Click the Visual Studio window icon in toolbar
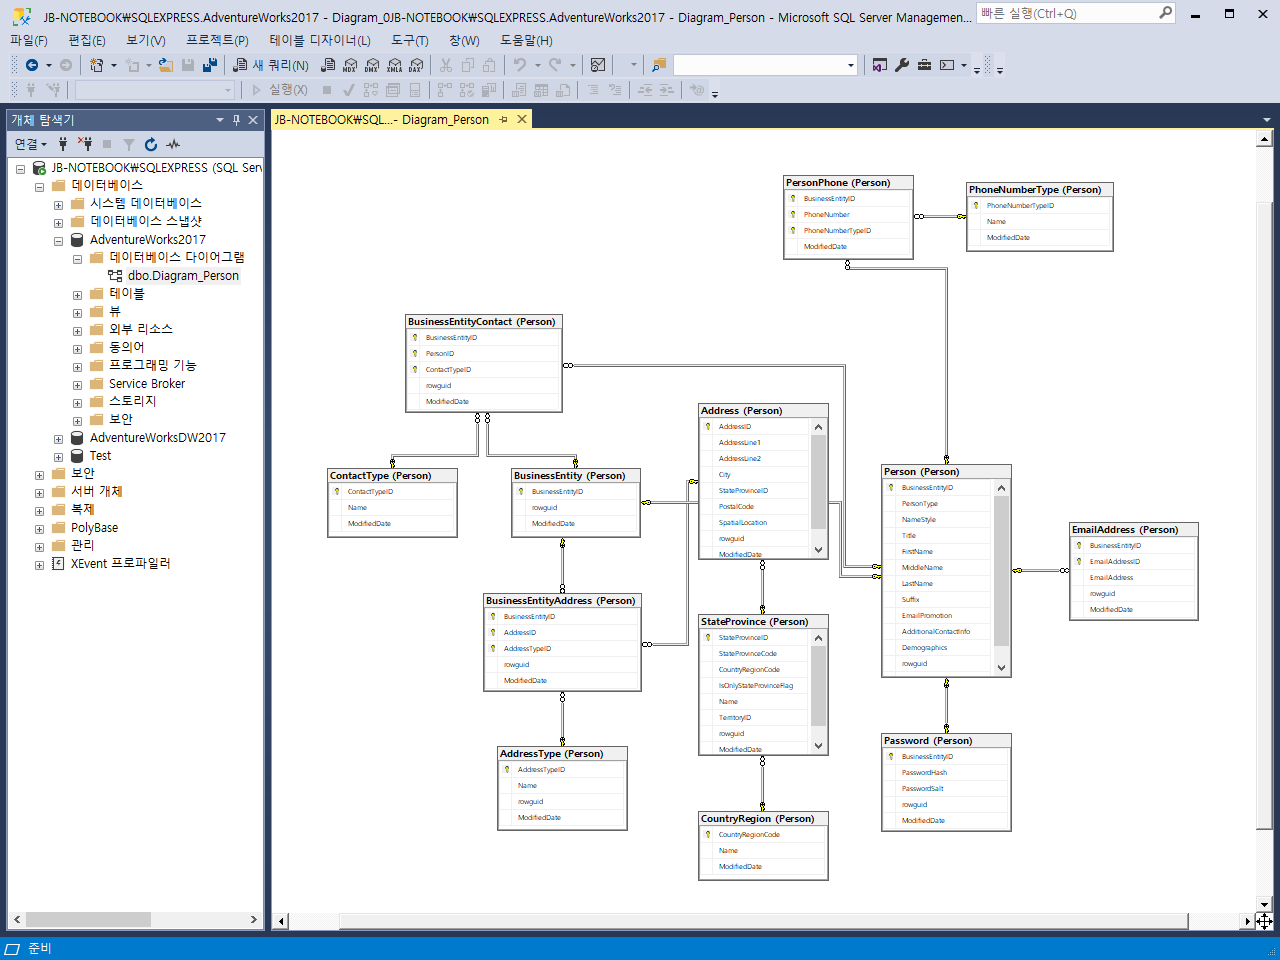 880,65
